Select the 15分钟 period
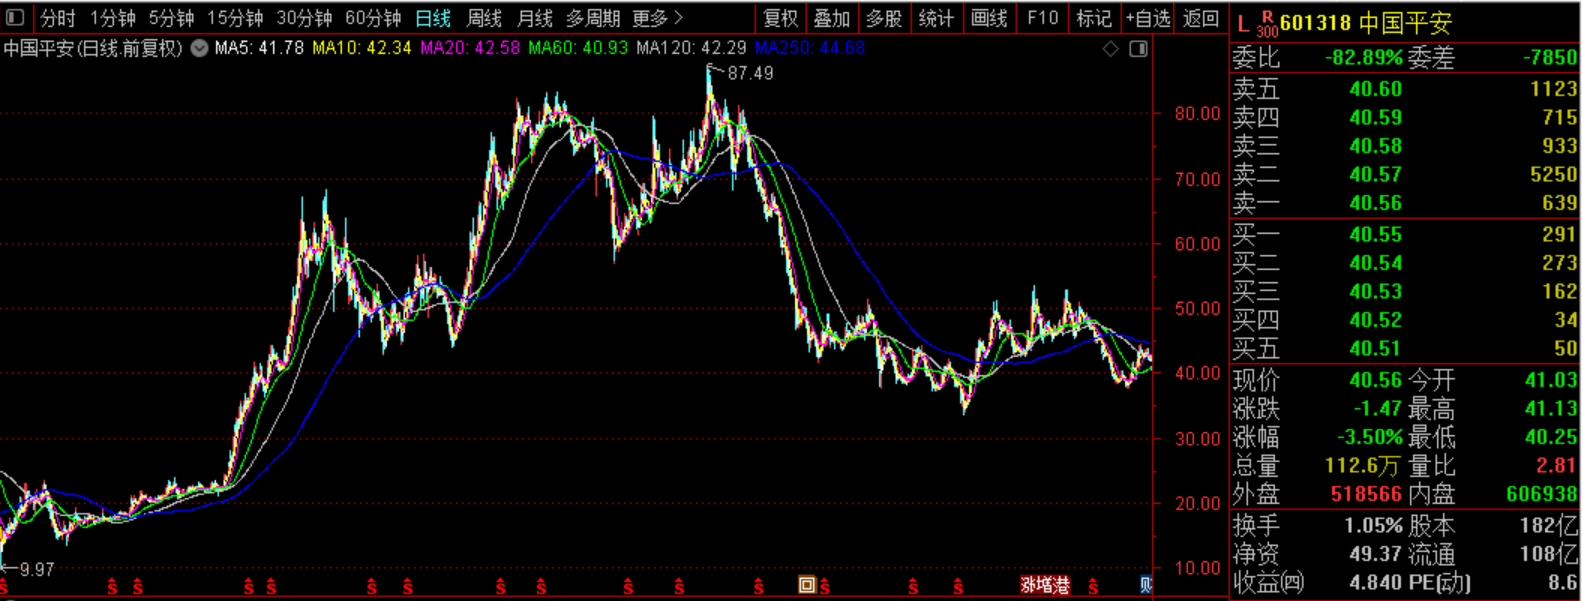Image resolution: width=1582 pixels, height=601 pixels. coord(235,18)
